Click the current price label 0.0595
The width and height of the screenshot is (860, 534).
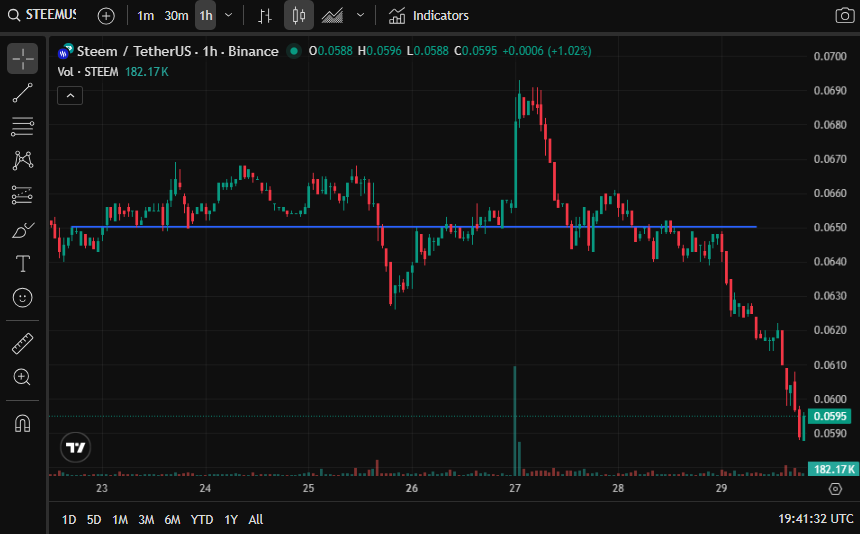[830, 416]
